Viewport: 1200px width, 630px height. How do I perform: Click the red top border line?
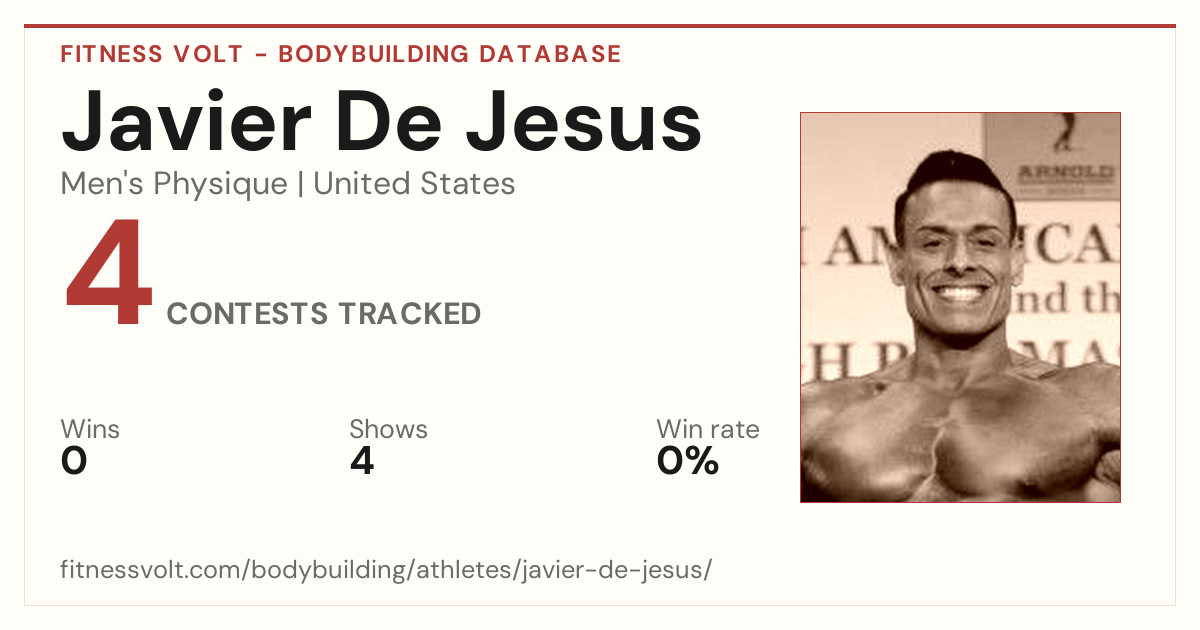[600, 26]
